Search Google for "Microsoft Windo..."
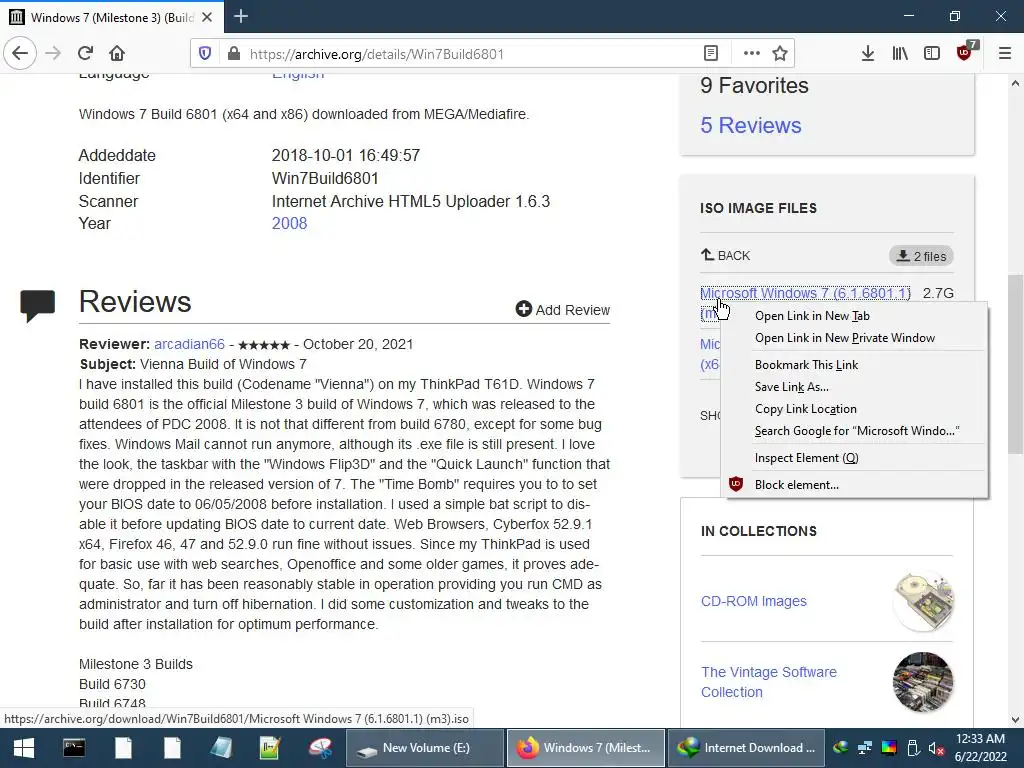1024x768 pixels. point(857,431)
